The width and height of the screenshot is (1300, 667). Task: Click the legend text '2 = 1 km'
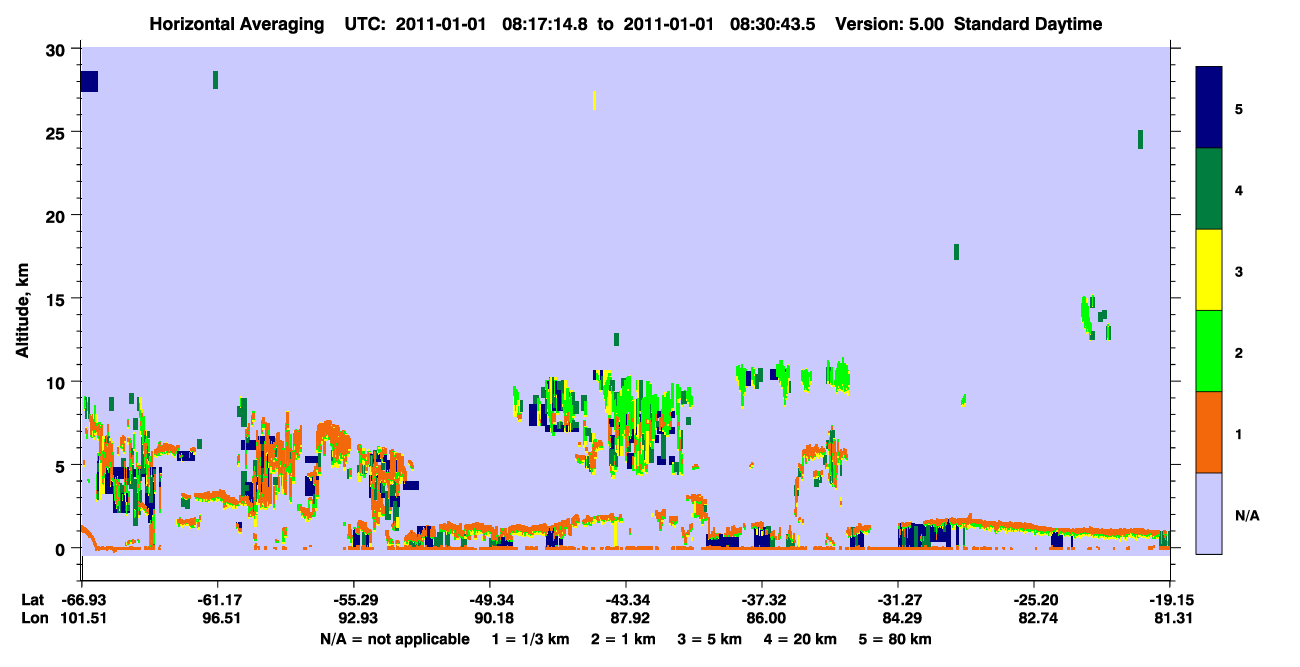point(622,639)
